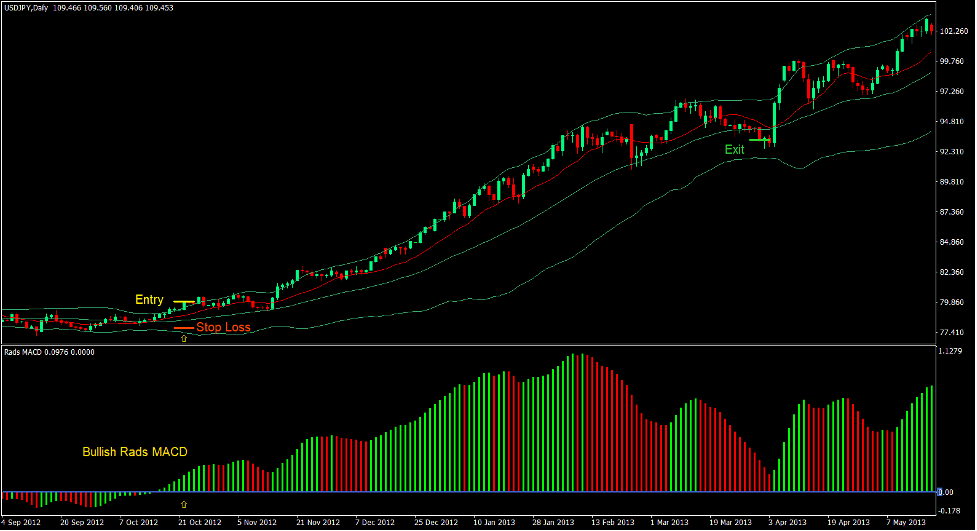Click the up arrow below Stop Loss
Screen dimensions: 977x531
click(x=183, y=340)
